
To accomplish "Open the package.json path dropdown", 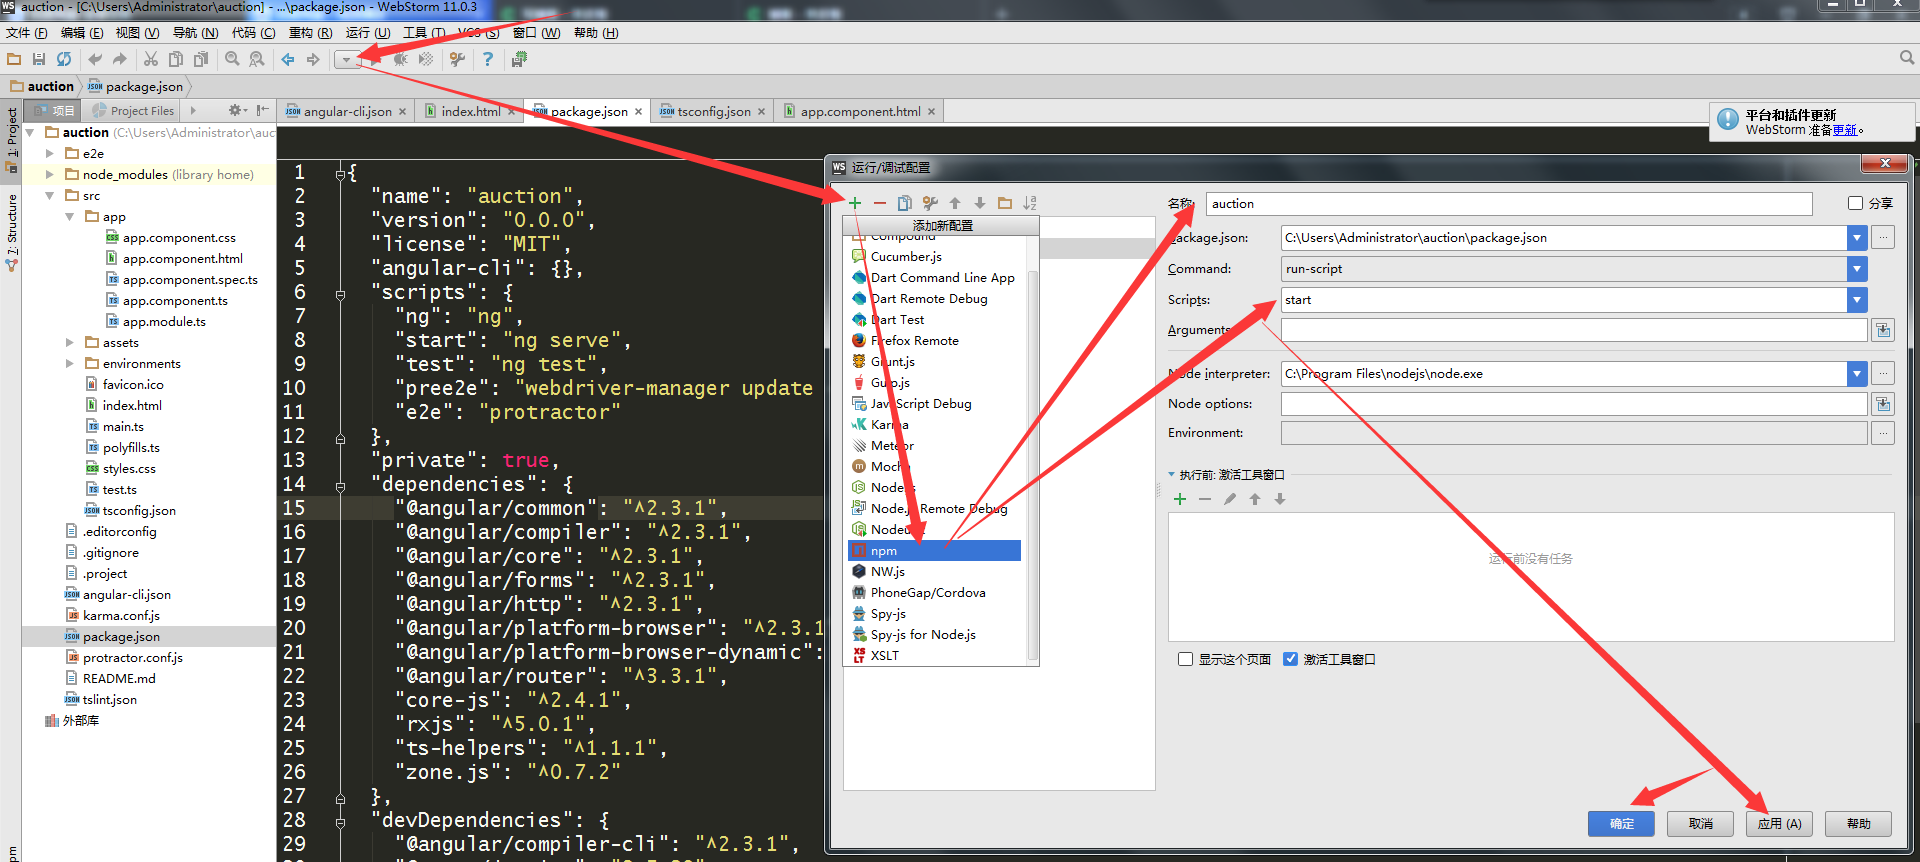I will (1857, 238).
